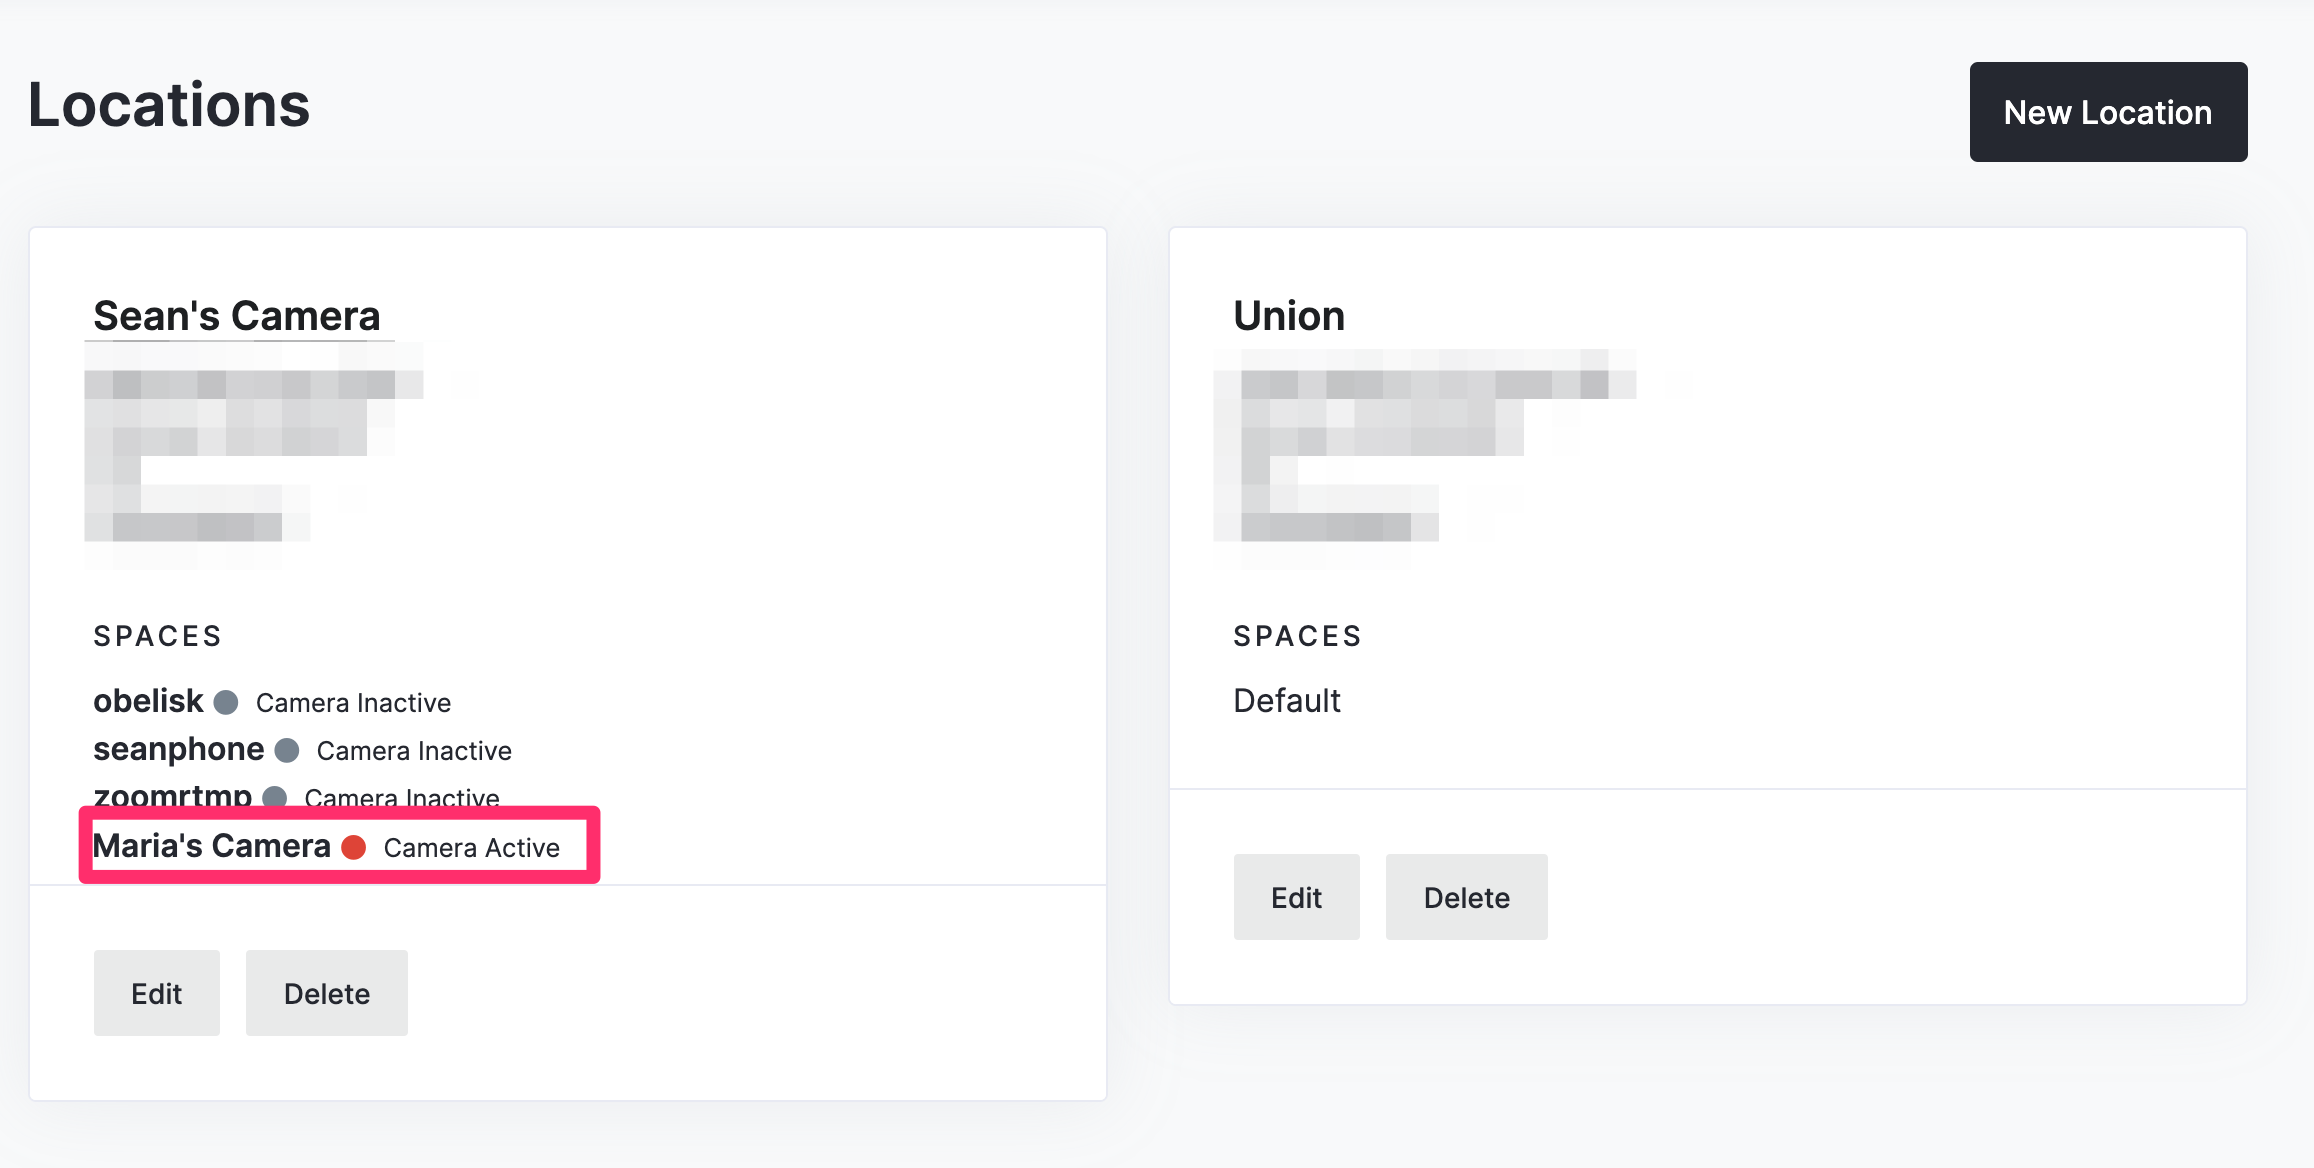Select the seanphone space
This screenshot has height=1168, width=2314.
point(179,749)
